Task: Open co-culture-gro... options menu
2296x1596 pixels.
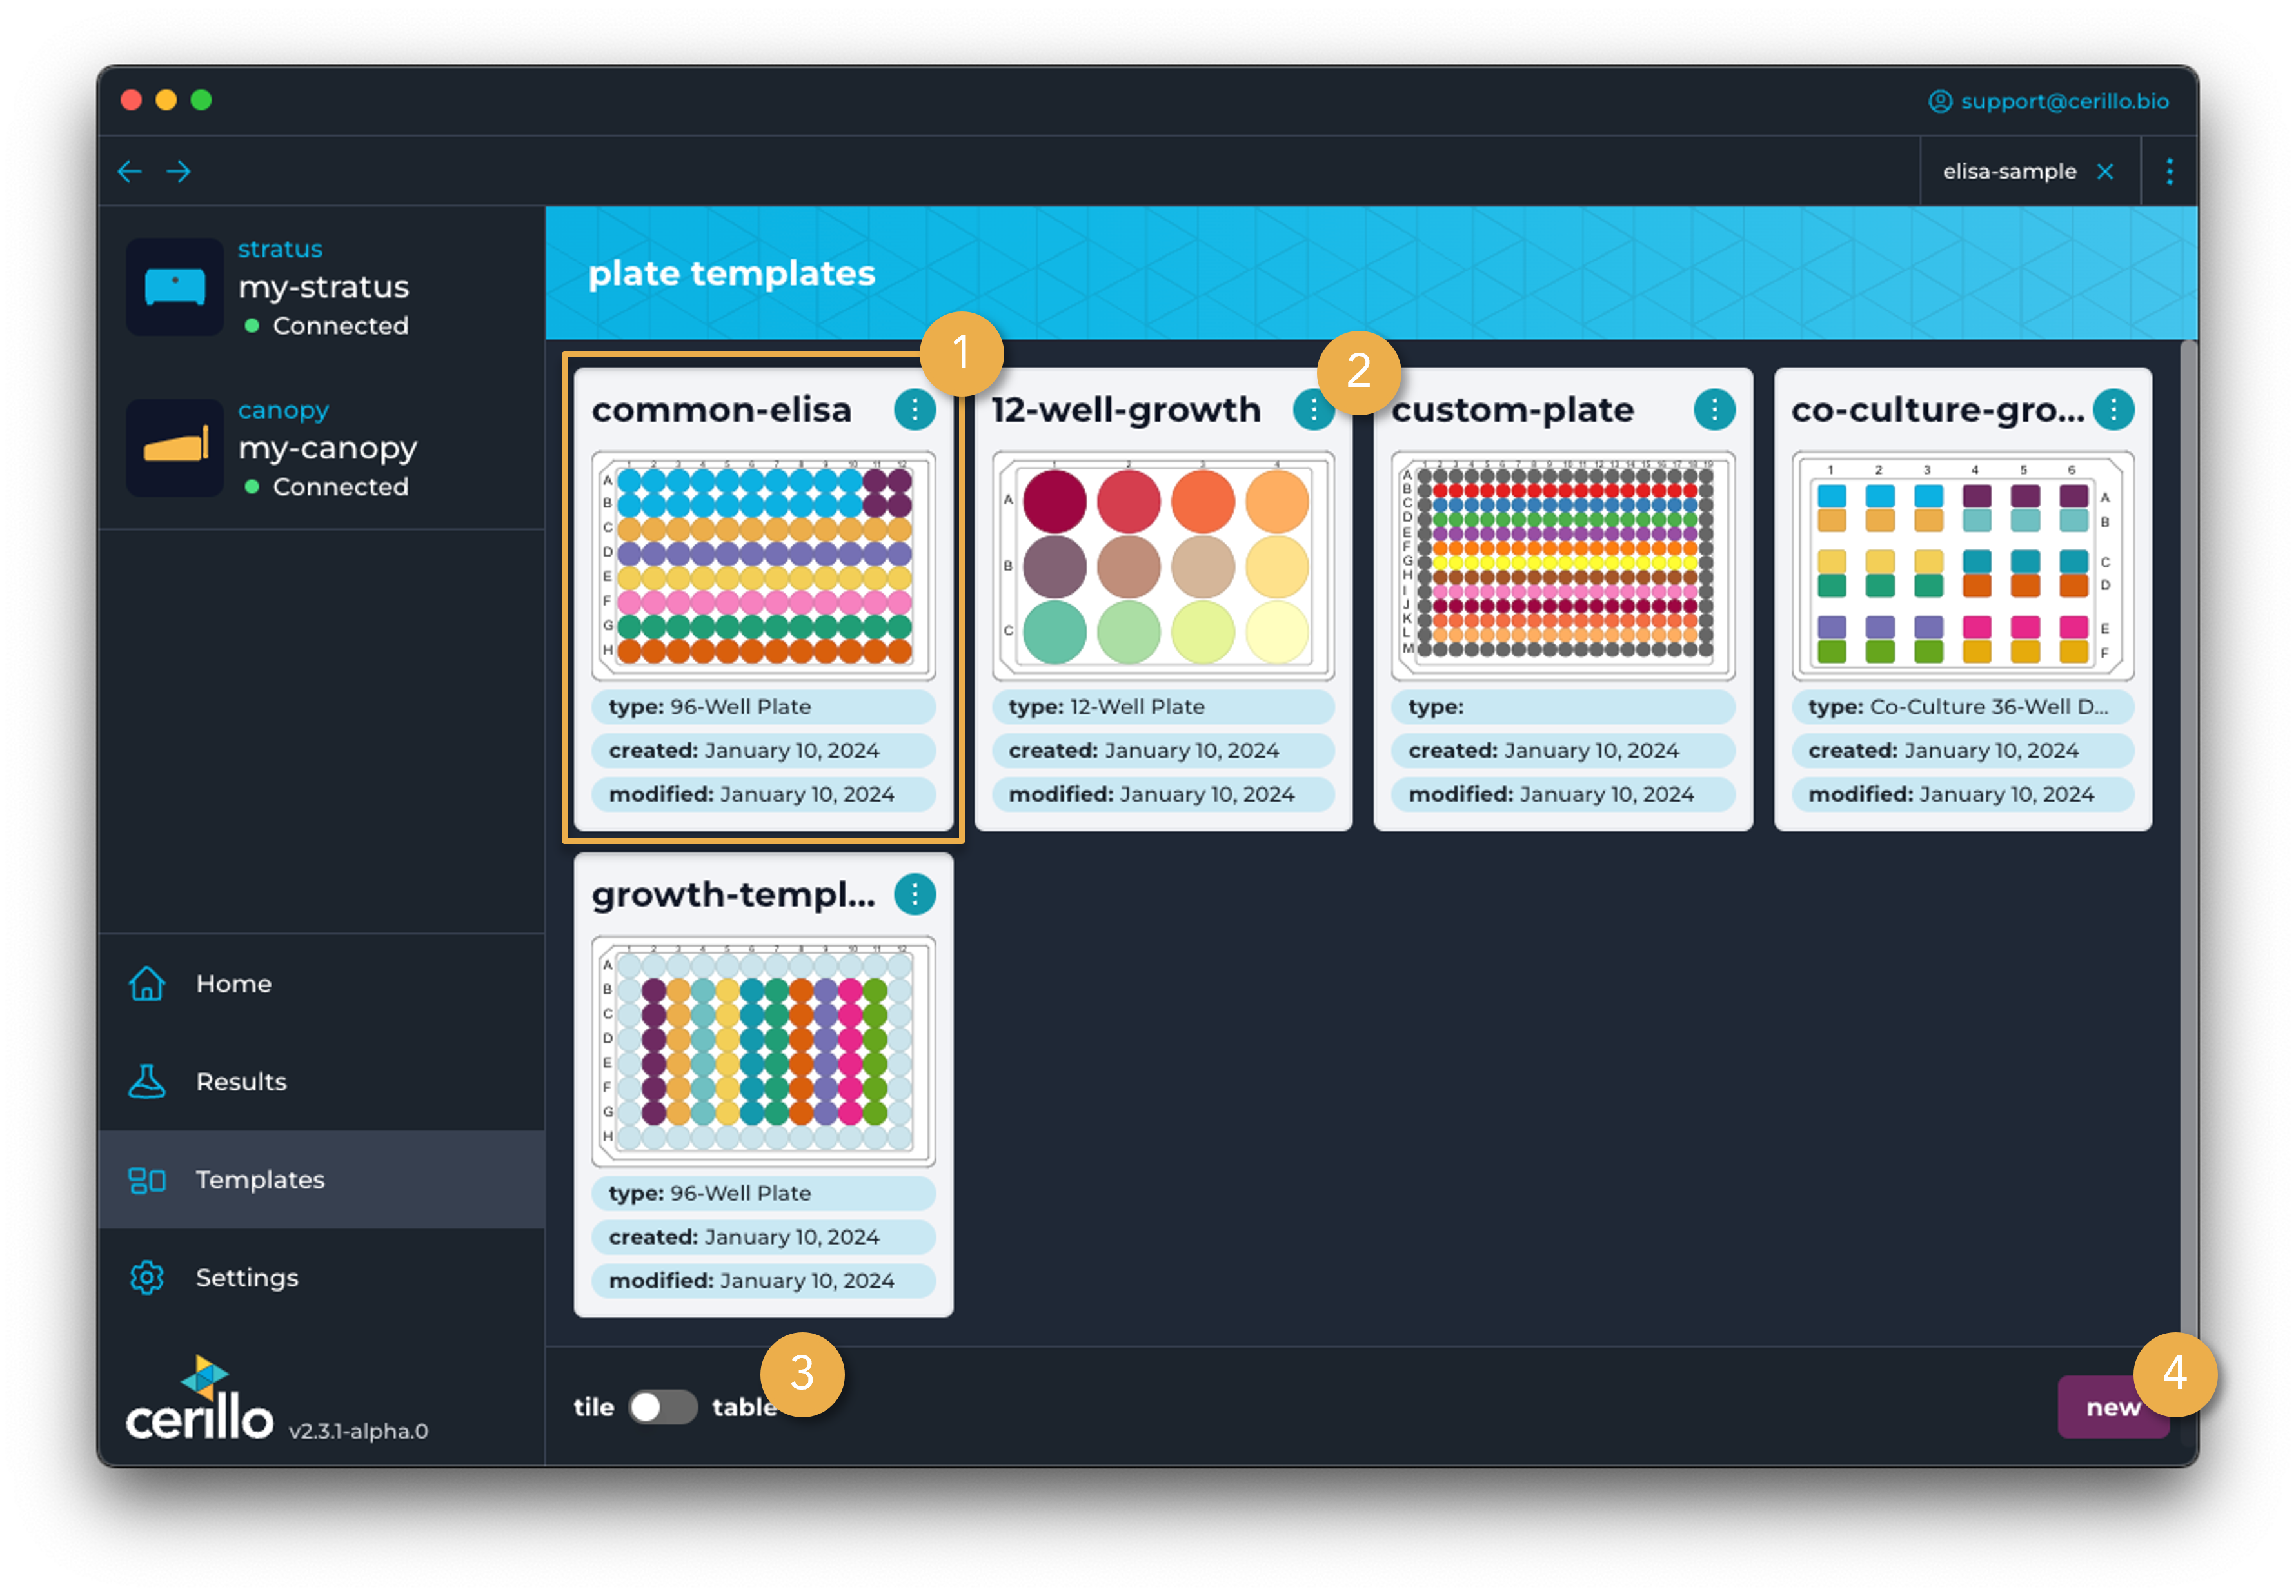Action: (x=2113, y=409)
